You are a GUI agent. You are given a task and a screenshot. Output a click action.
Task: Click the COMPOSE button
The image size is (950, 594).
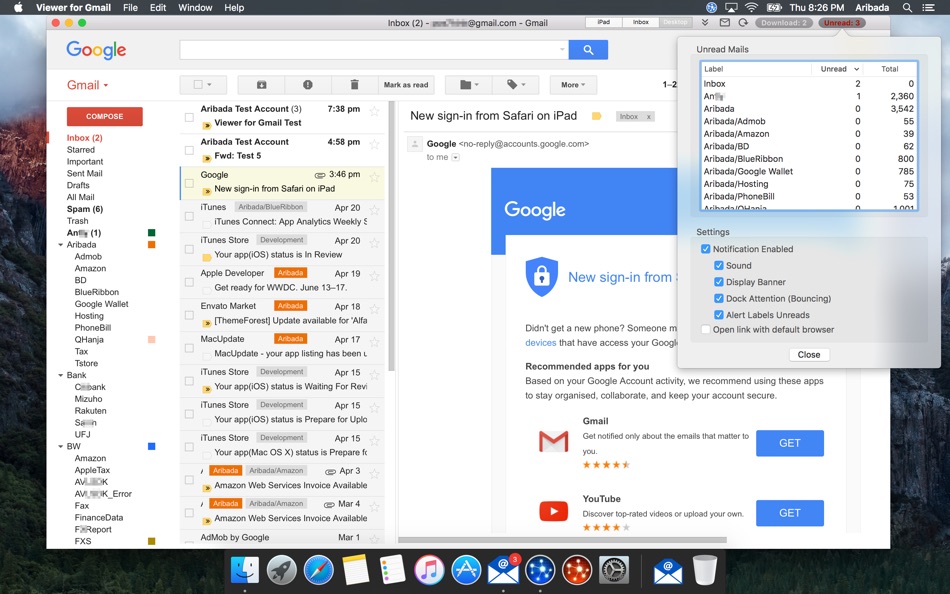pos(105,116)
